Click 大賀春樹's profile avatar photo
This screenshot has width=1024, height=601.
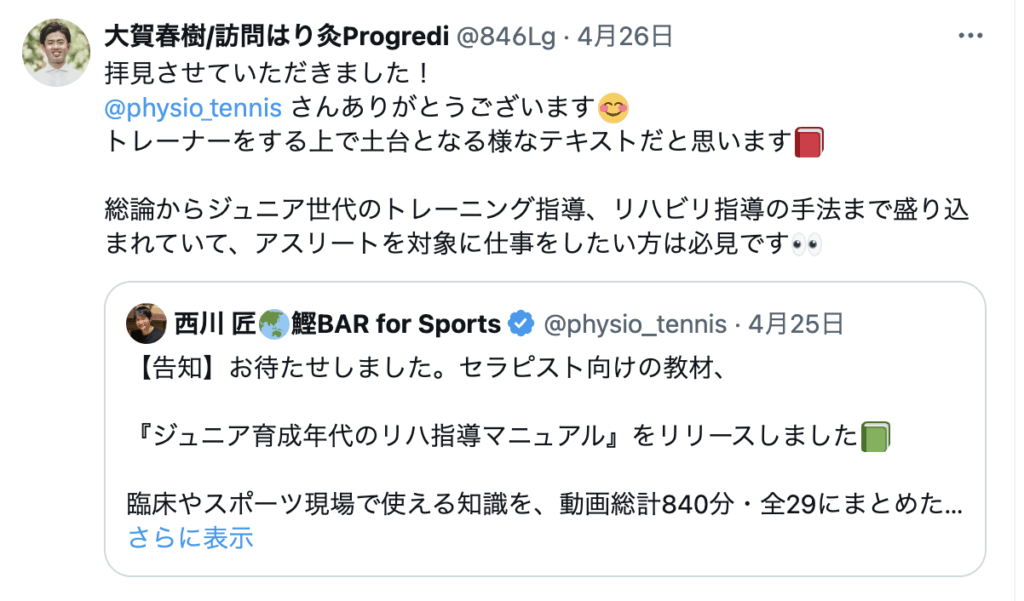click(56, 53)
